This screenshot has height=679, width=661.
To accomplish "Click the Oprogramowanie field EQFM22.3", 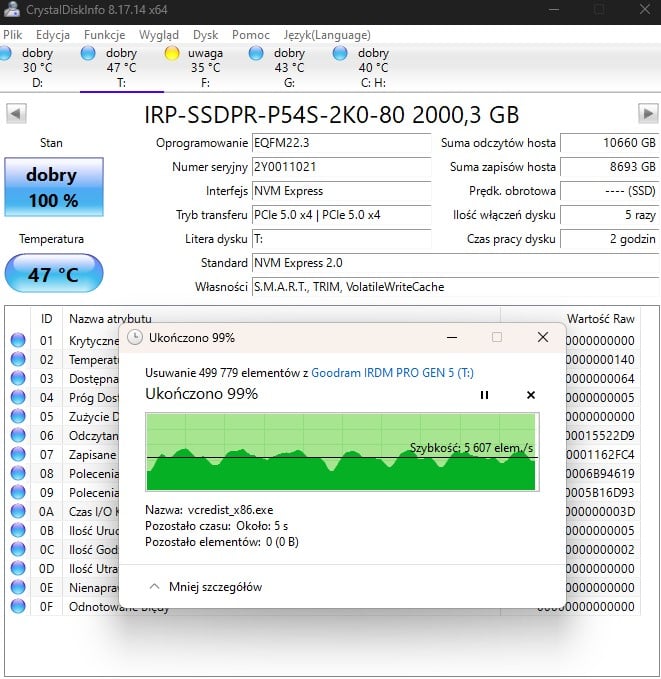I will pyautogui.click(x=341, y=143).
